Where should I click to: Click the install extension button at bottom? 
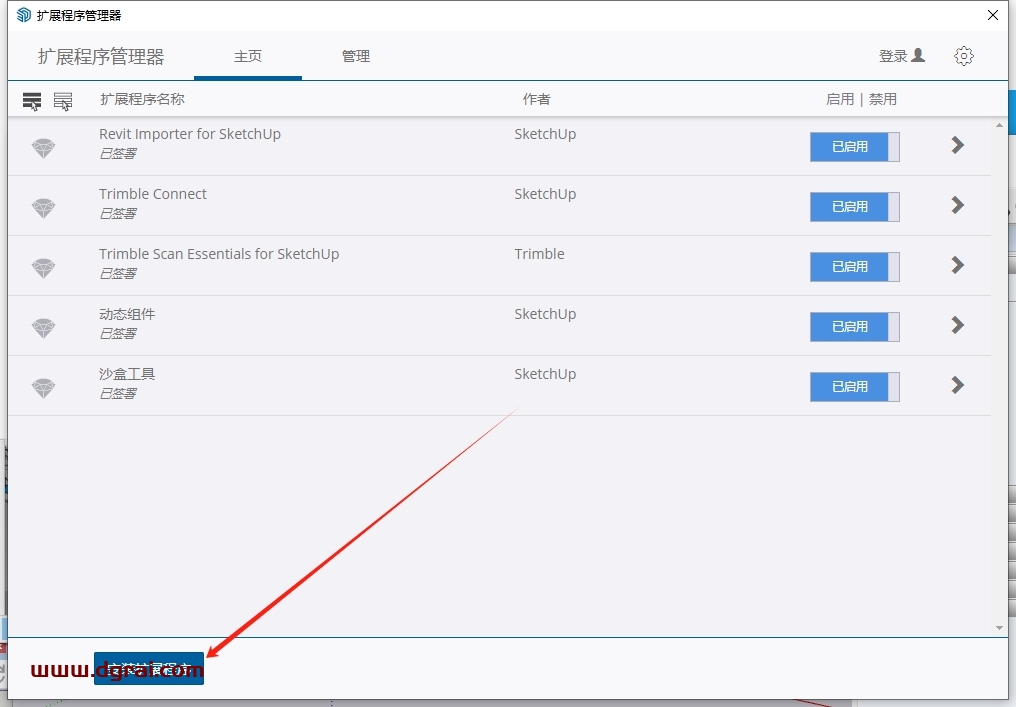click(149, 668)
